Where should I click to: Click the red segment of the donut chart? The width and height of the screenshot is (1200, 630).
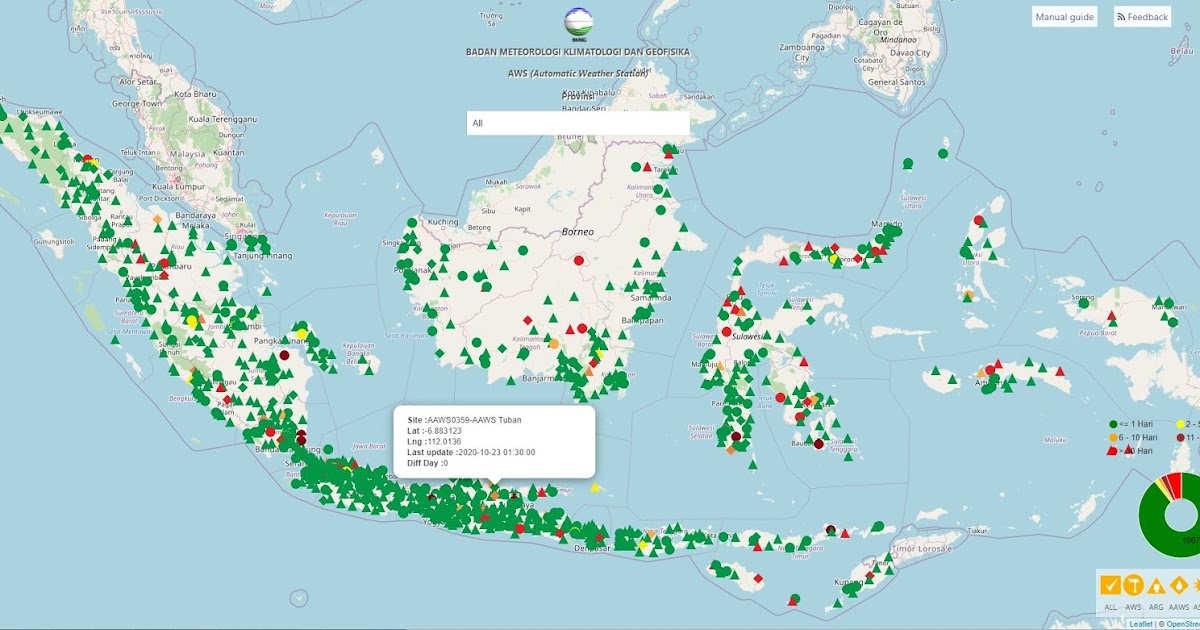coord(1177,488)
